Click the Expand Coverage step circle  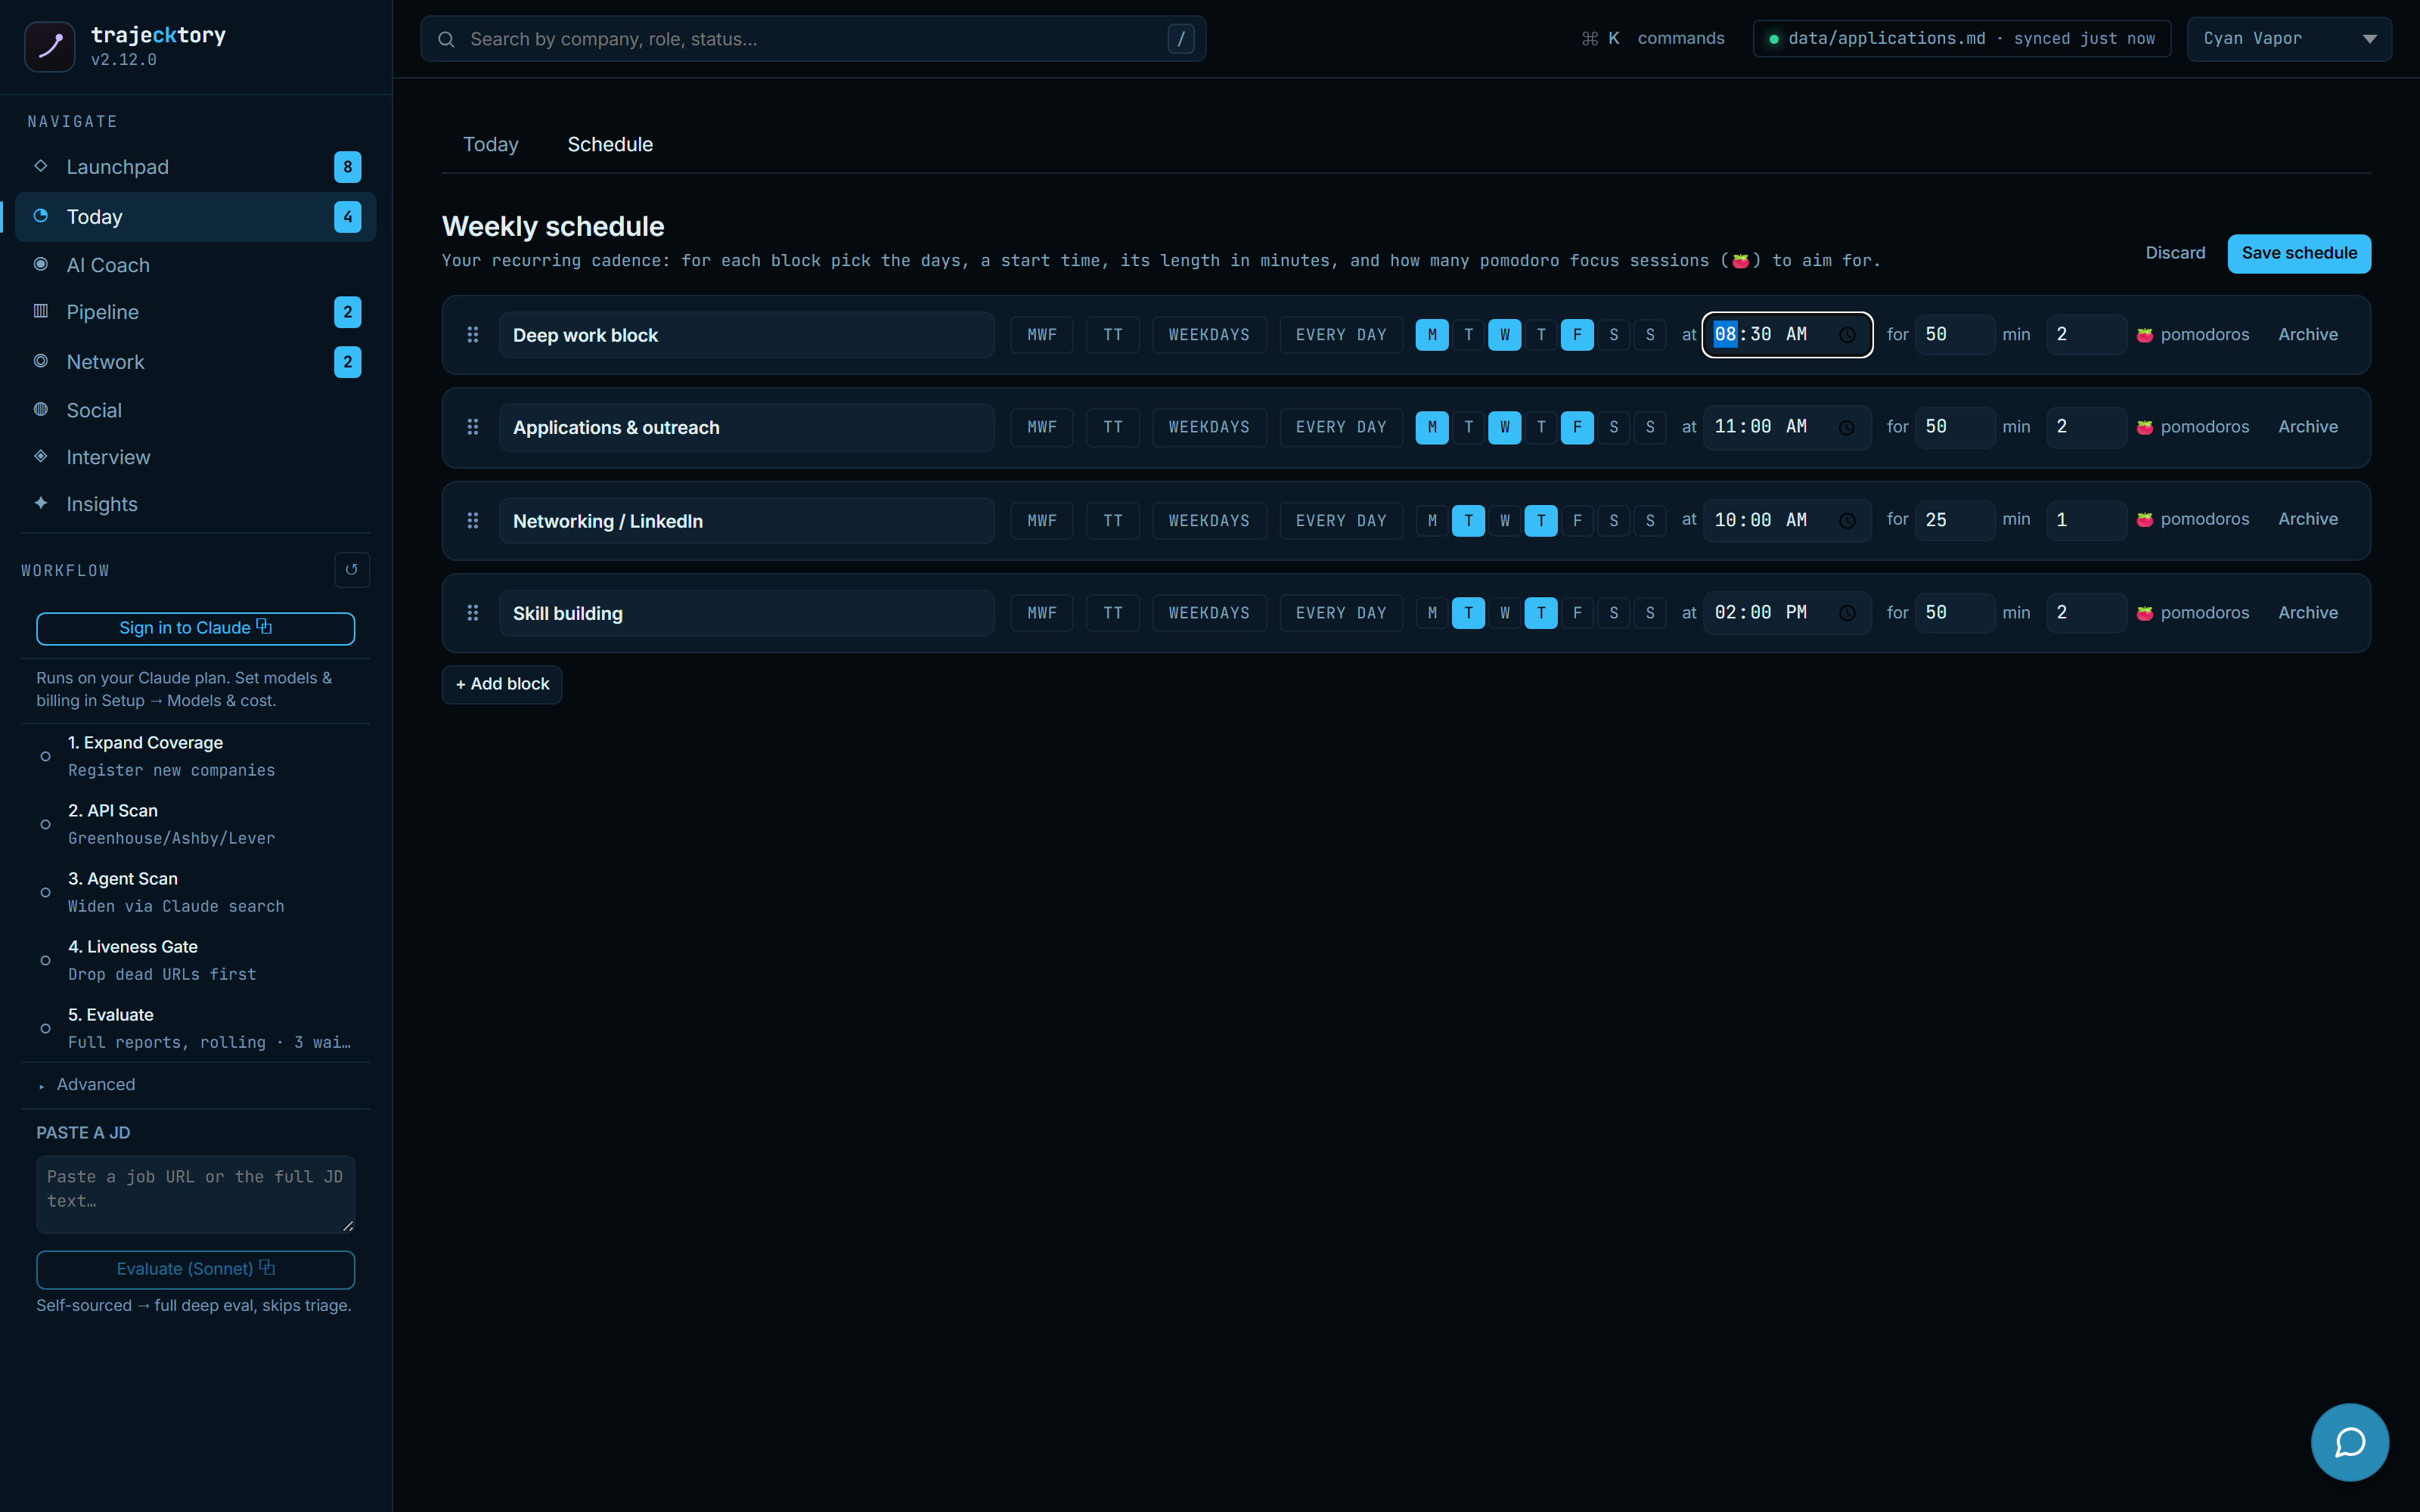click(45, 757)
